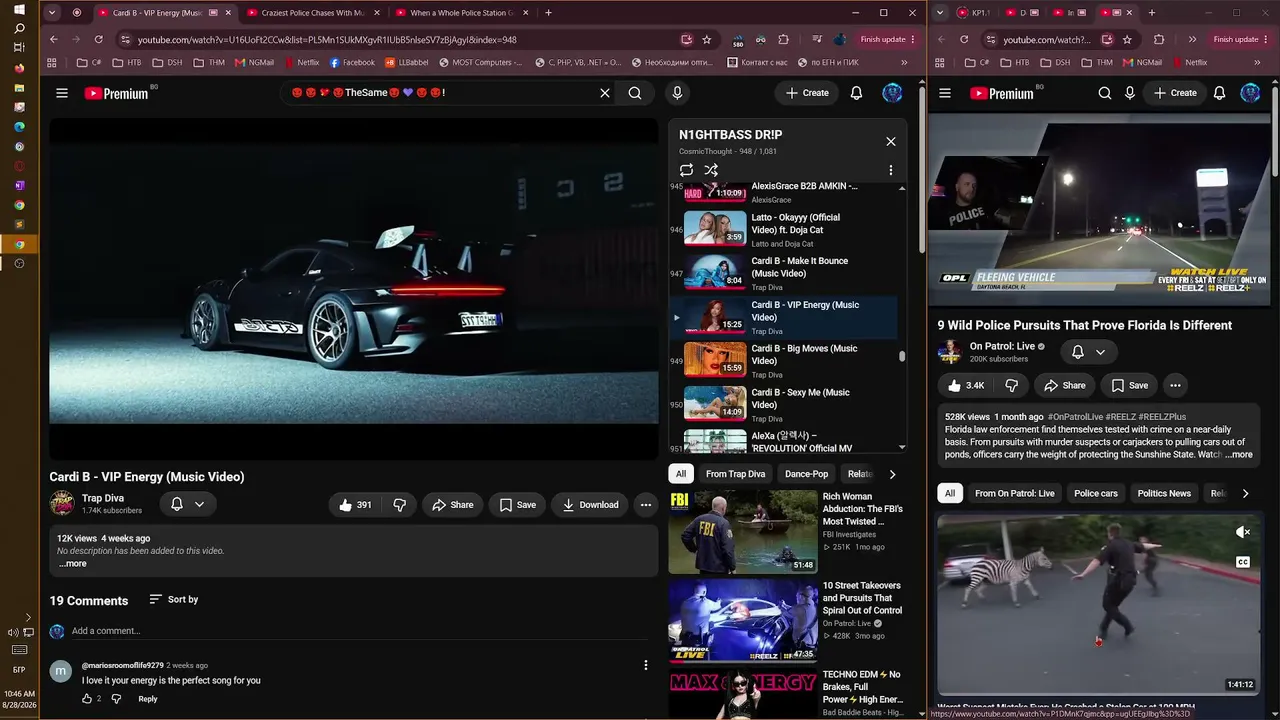1280x720 pixels.
Task: Open the Netflix bookmark in left window
Action: click(x=301, y=62)
